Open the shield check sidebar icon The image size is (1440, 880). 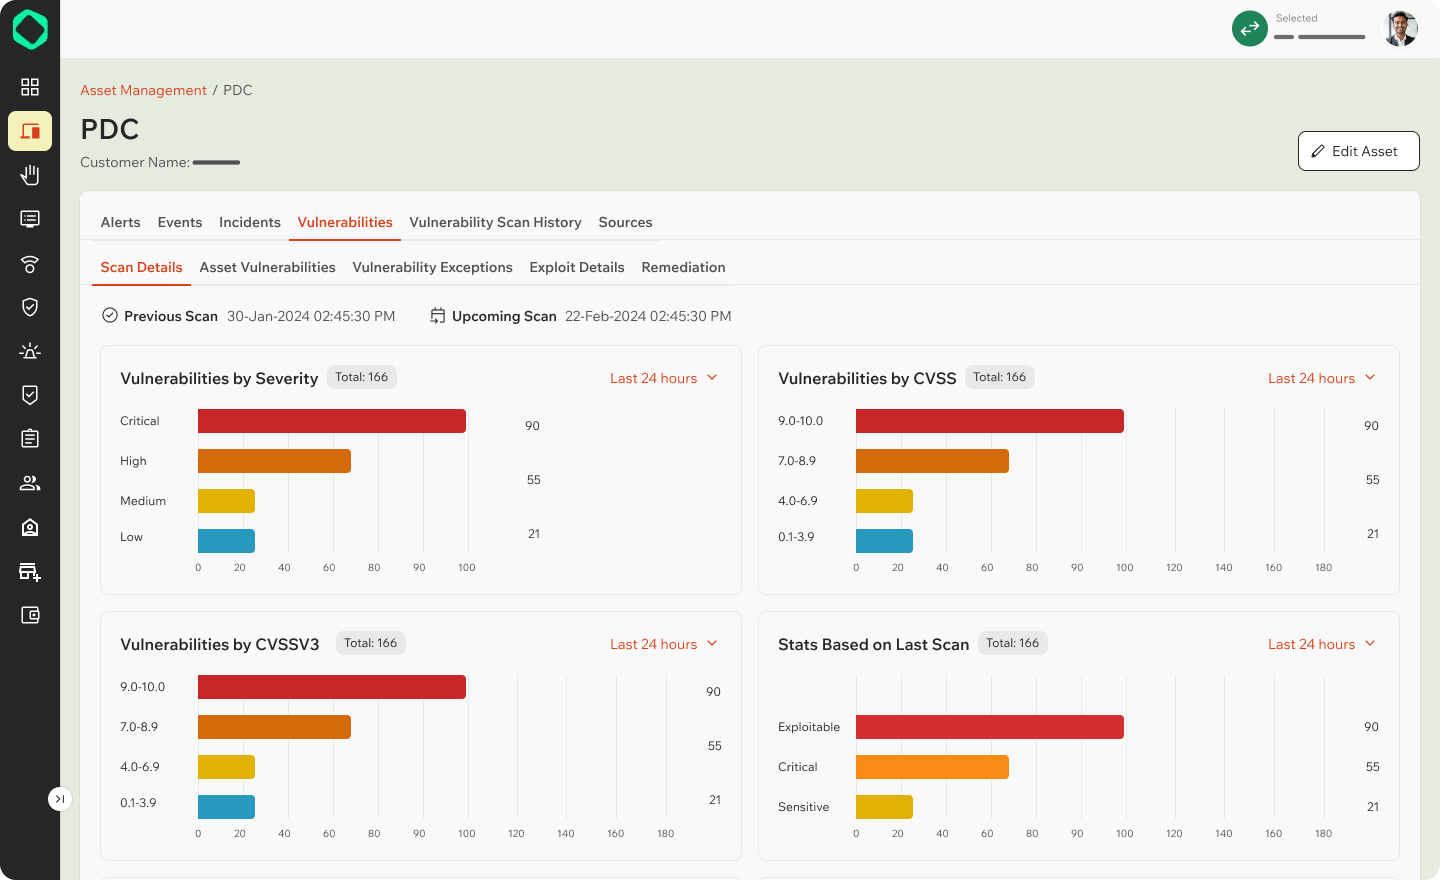click(x=30, y=307)
